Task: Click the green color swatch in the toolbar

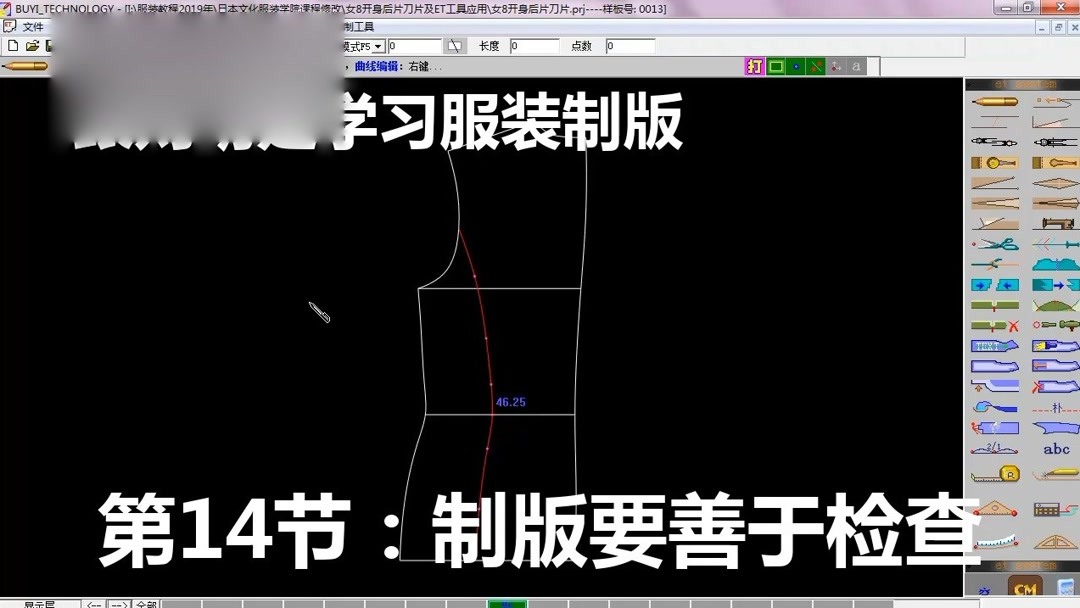Action: (775, 66)
